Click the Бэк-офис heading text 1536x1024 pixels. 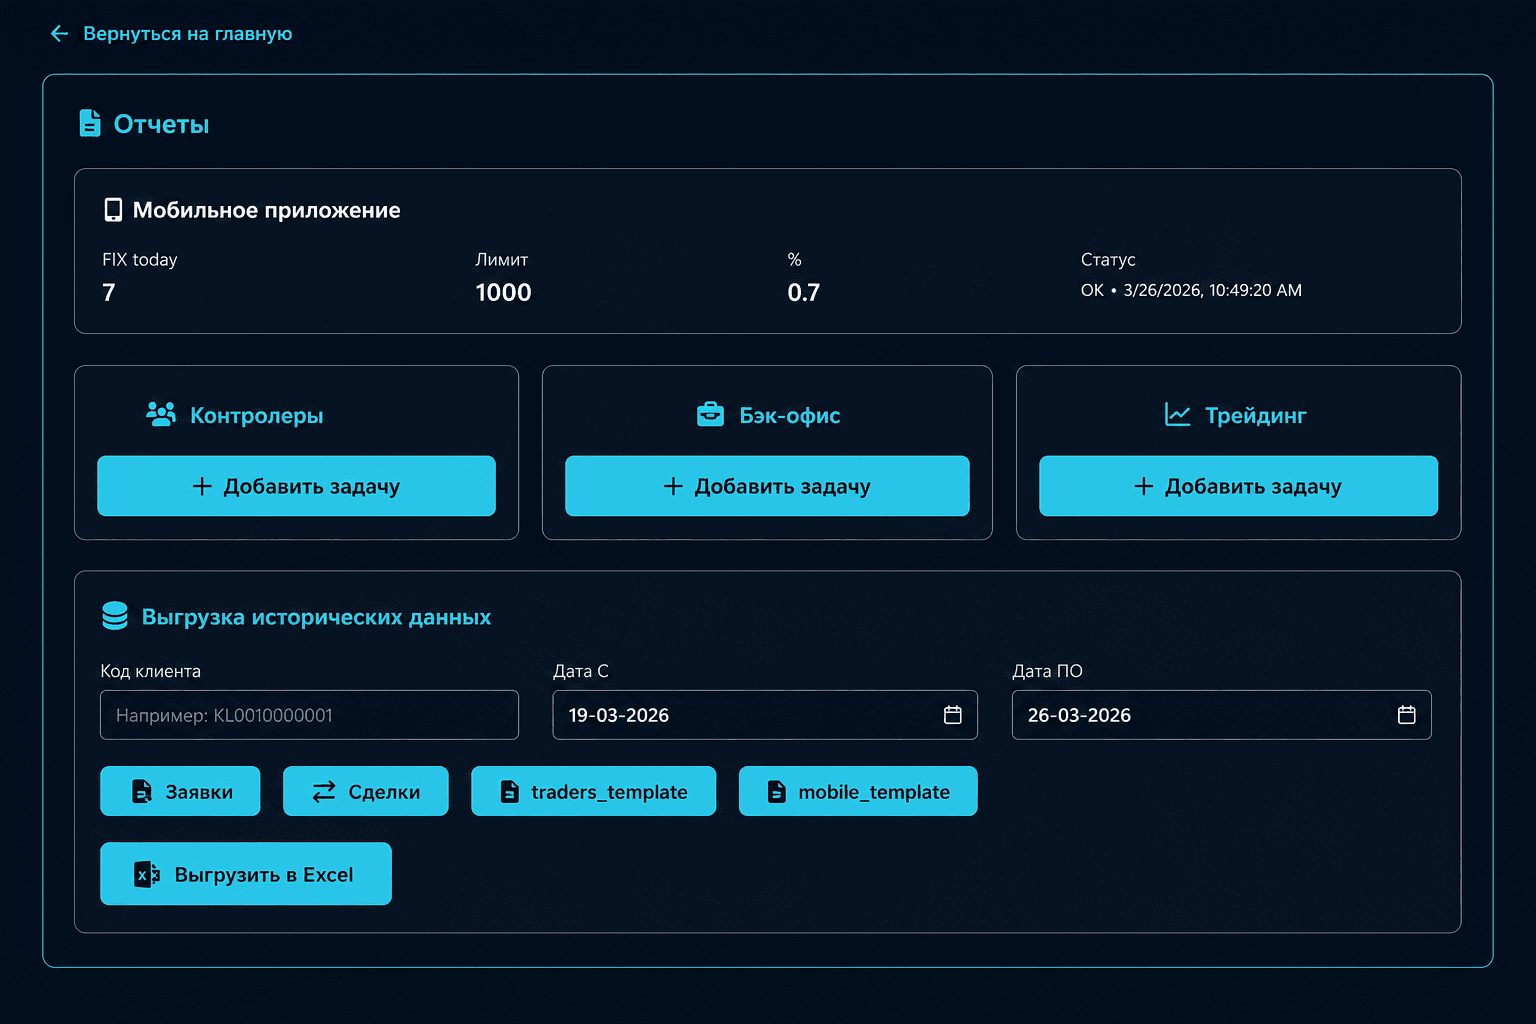[790, 415]
